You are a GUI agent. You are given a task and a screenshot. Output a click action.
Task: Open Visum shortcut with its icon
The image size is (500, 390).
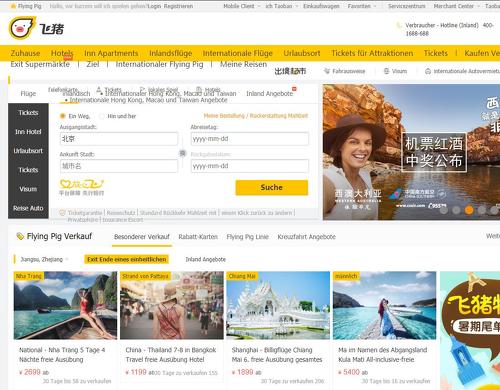point(387,71)
